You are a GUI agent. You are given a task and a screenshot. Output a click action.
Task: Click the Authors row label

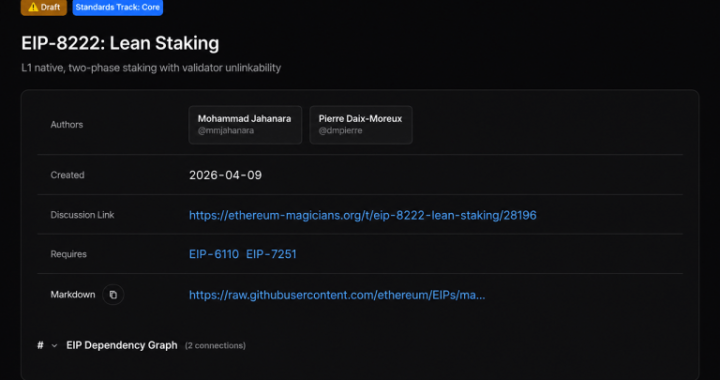point(67,125)
